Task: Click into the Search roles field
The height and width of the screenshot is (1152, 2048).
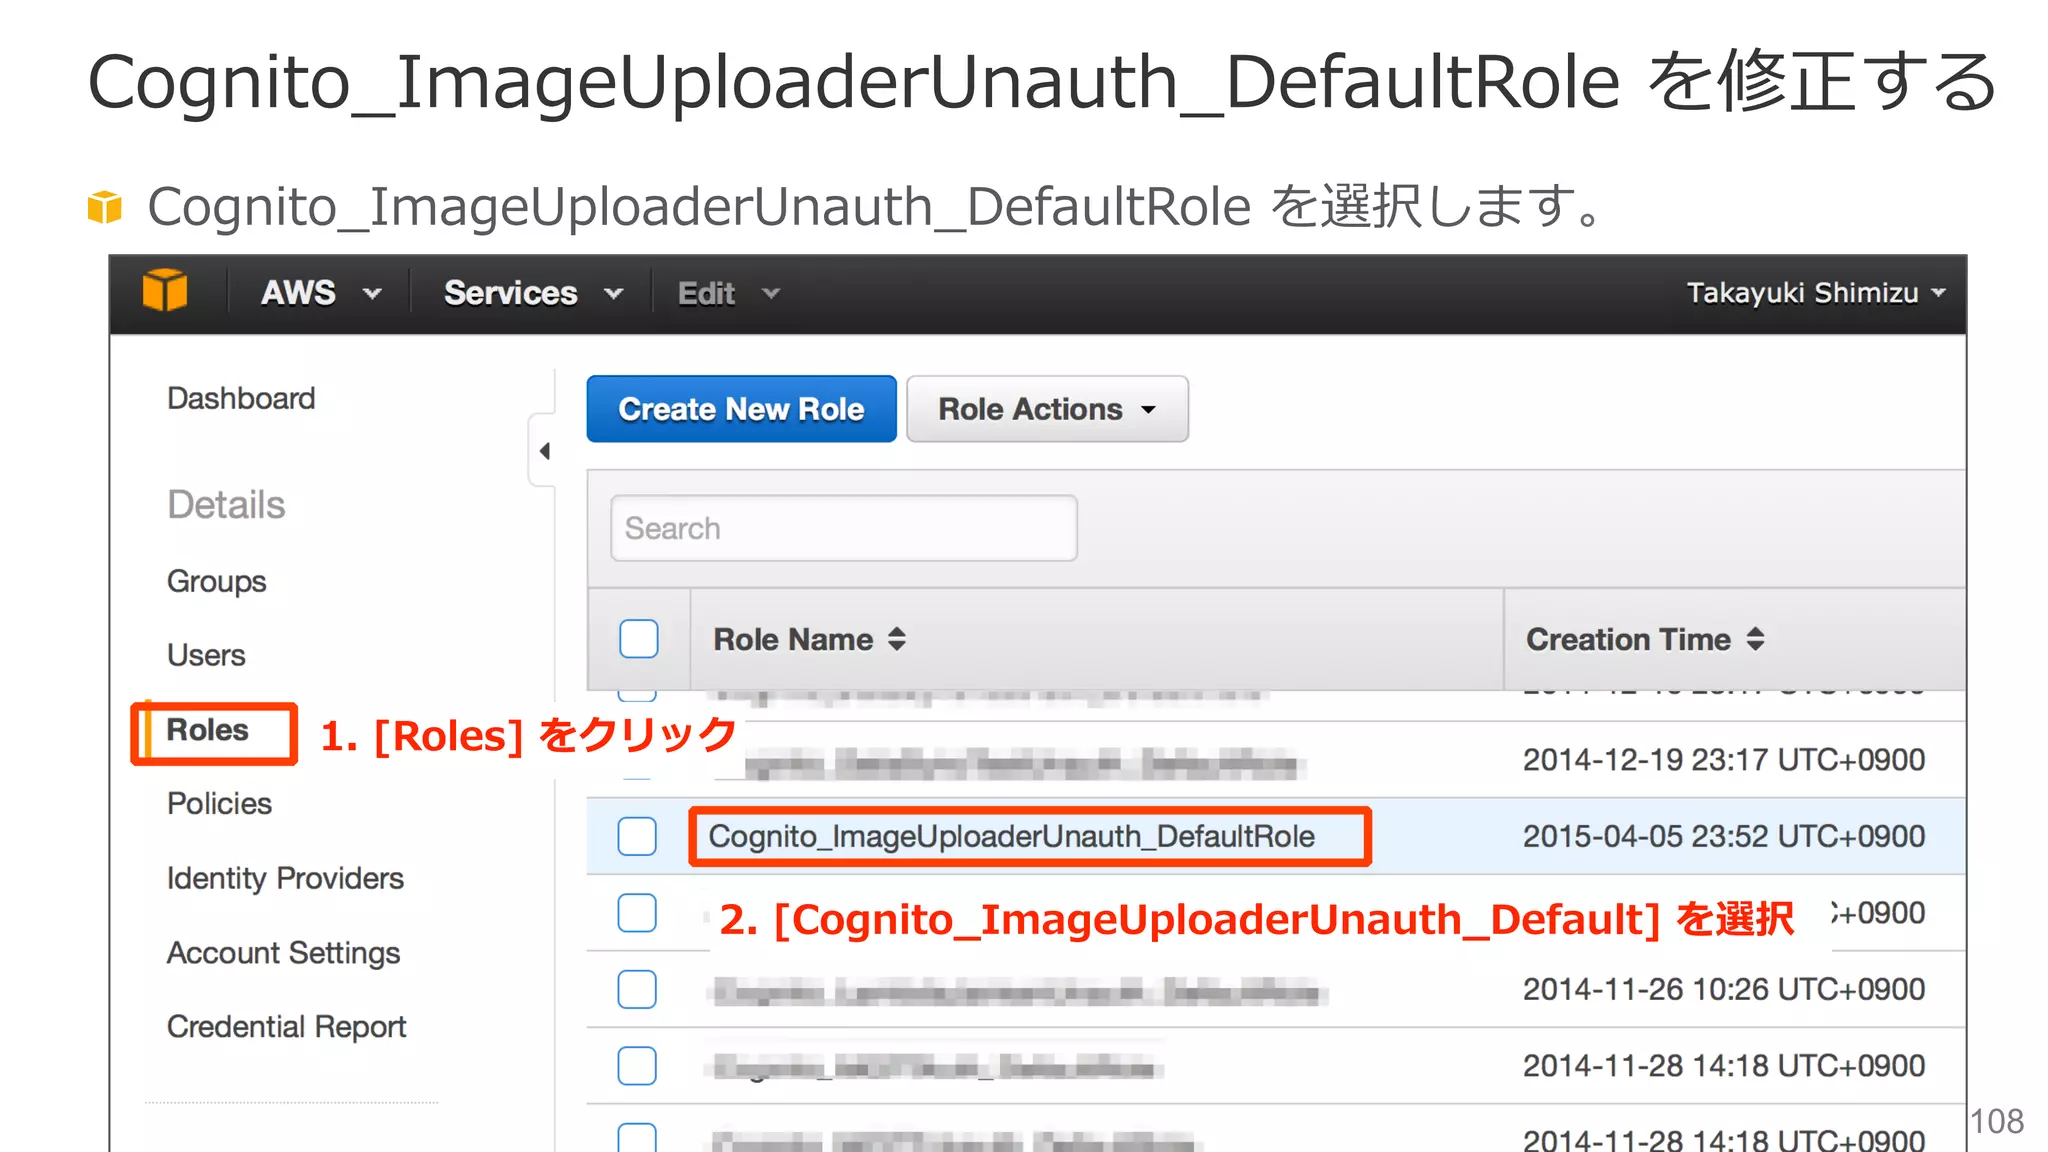Action: 843,528
